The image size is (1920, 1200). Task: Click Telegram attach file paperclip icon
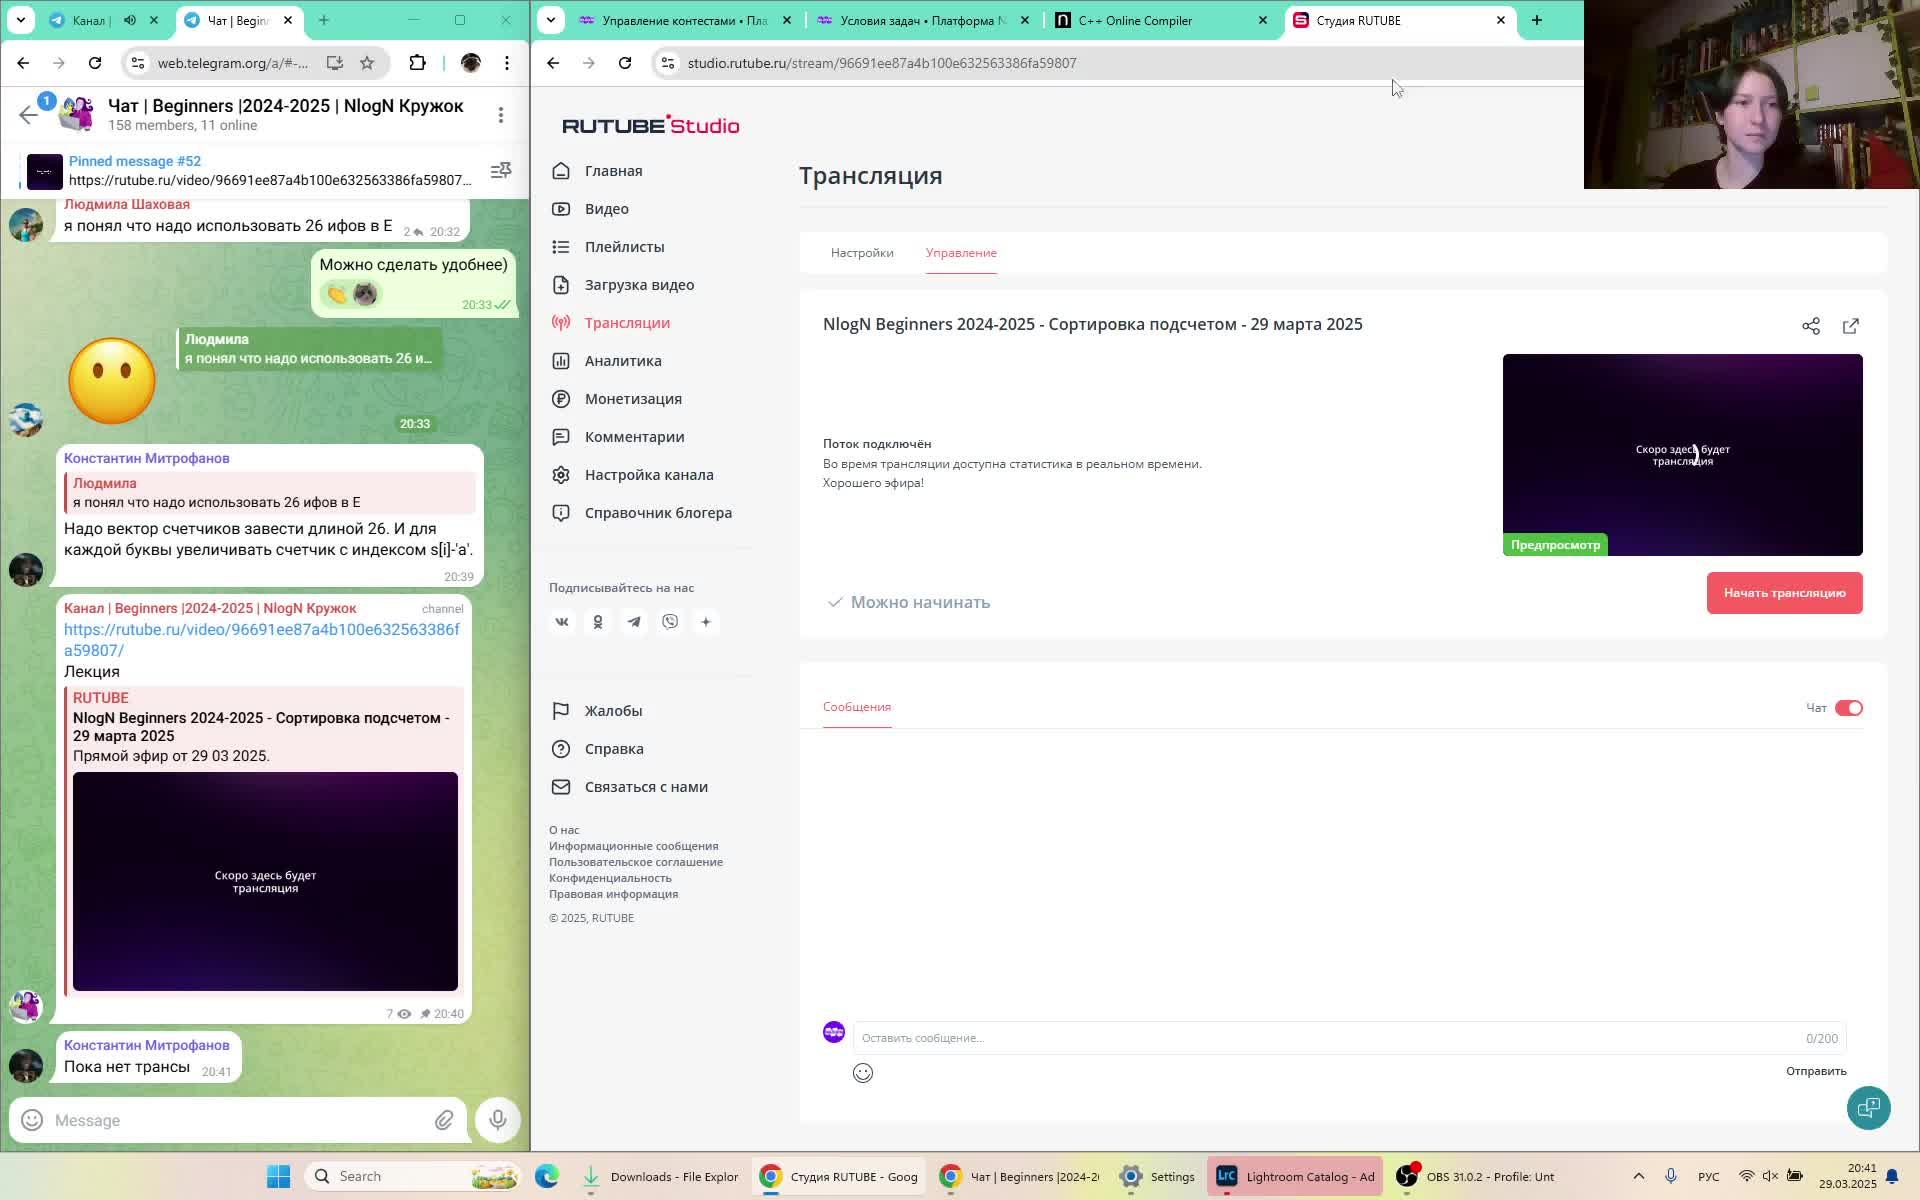(444, 1120)
